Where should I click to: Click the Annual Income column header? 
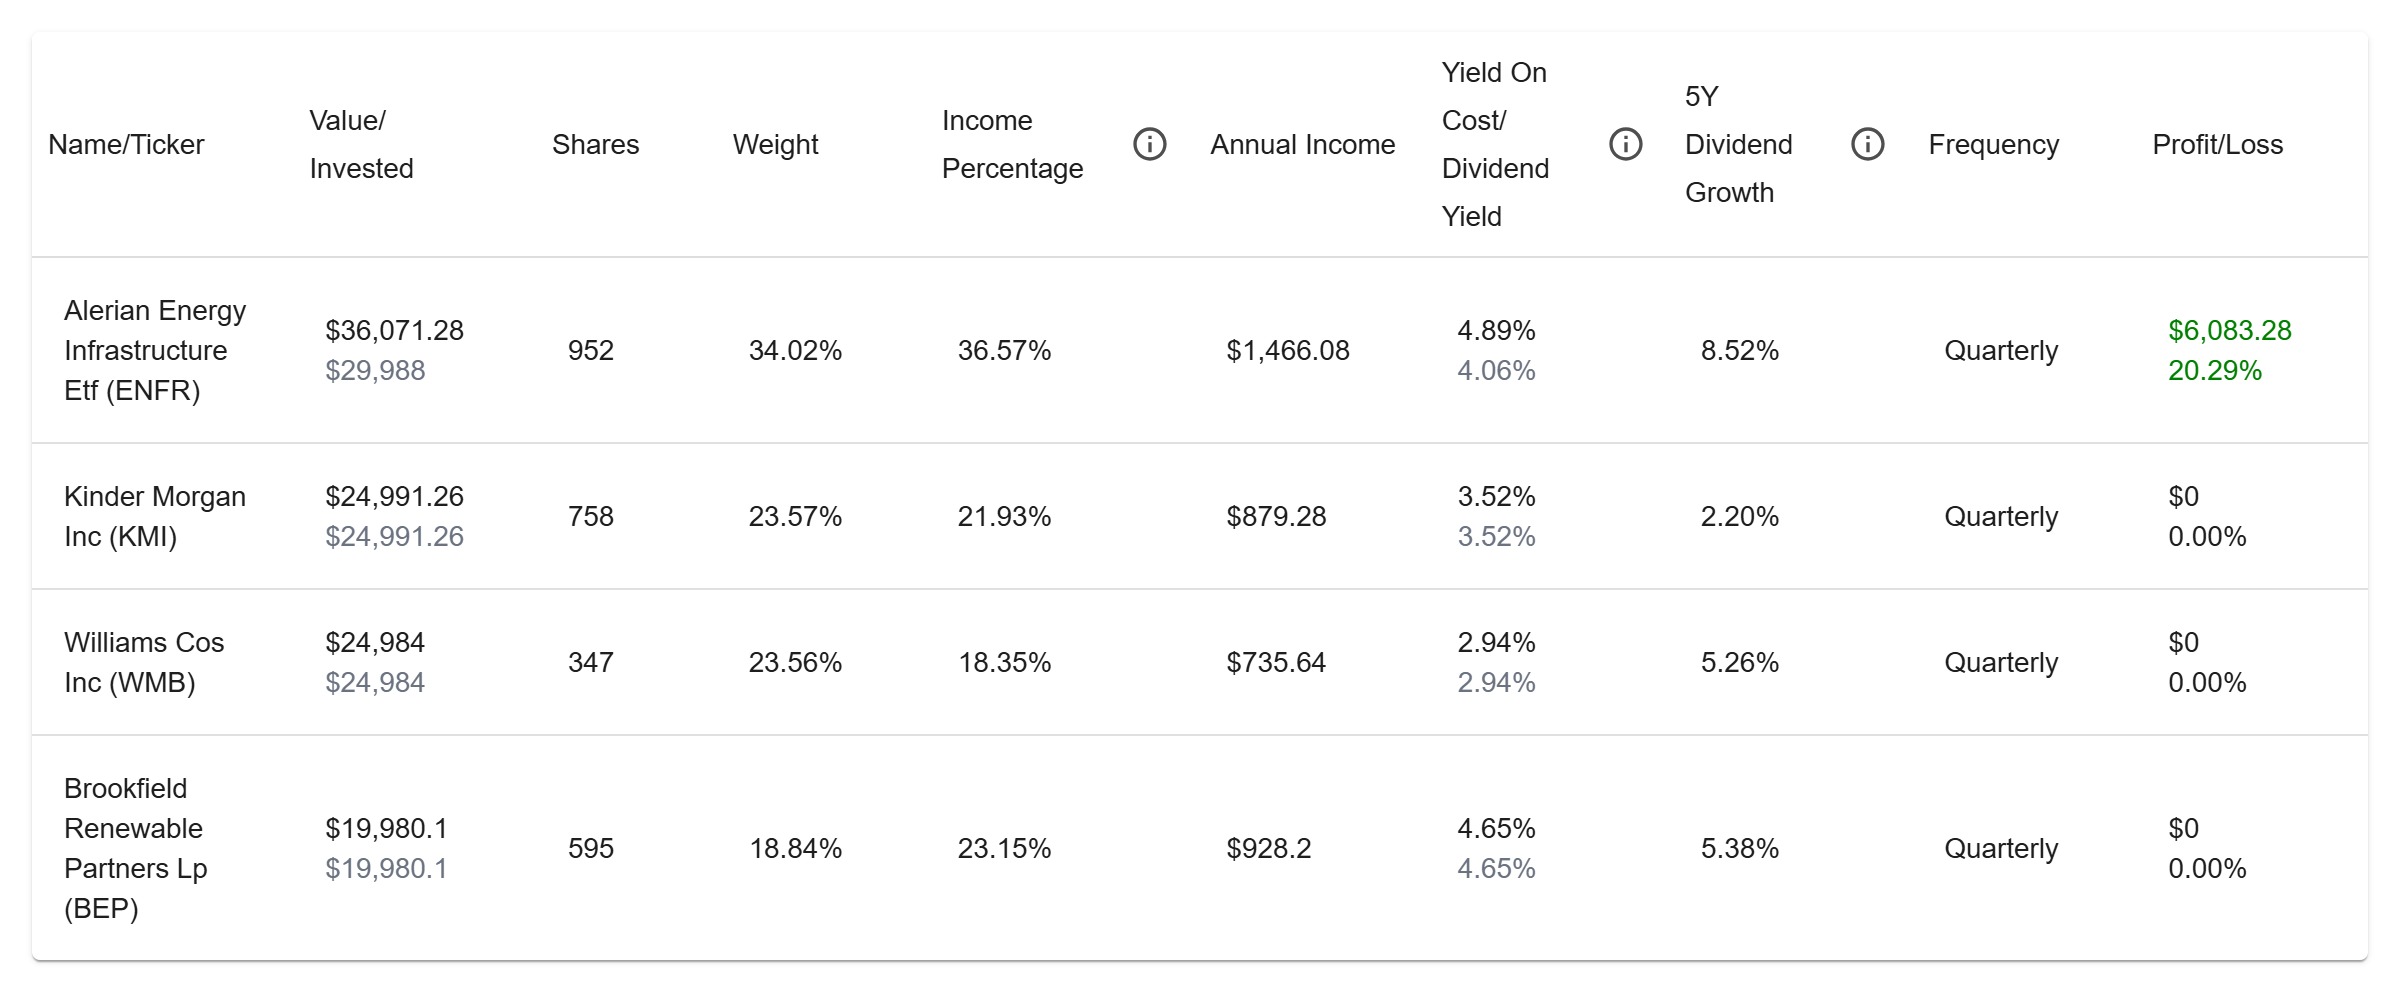[1302, 145]
